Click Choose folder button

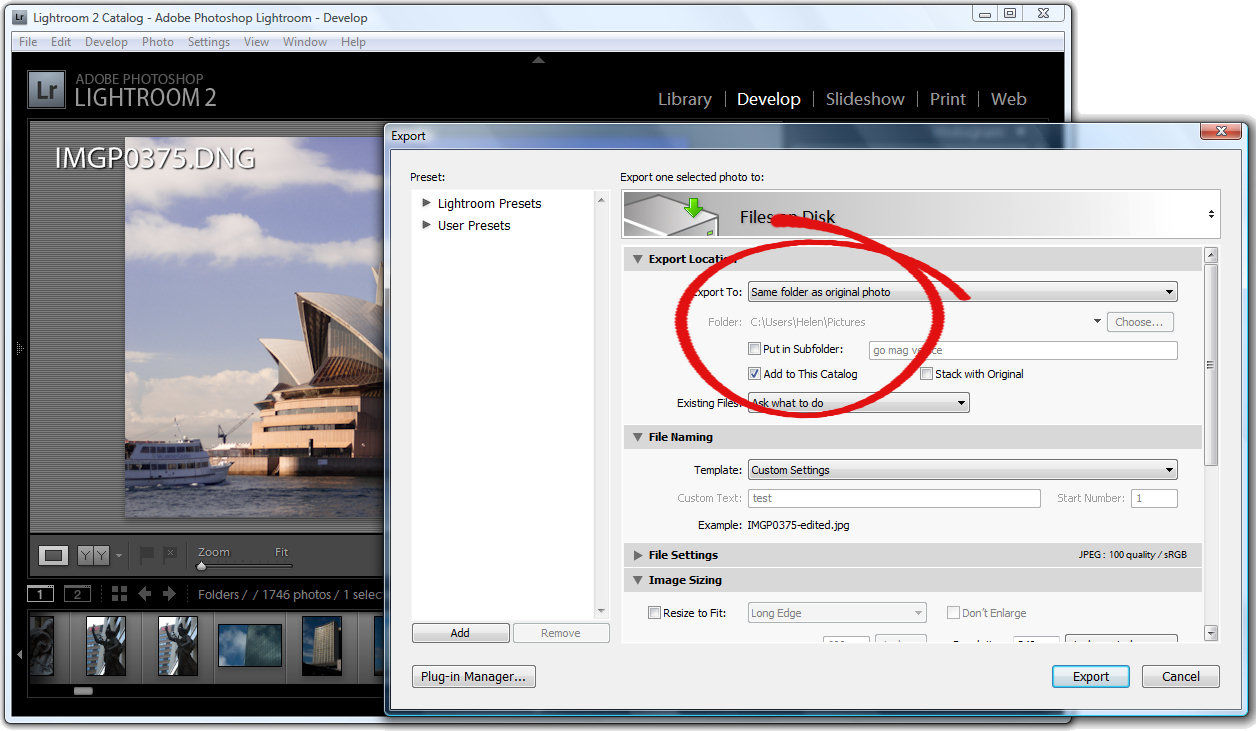pyautogui.click(x=1139, y=322)
